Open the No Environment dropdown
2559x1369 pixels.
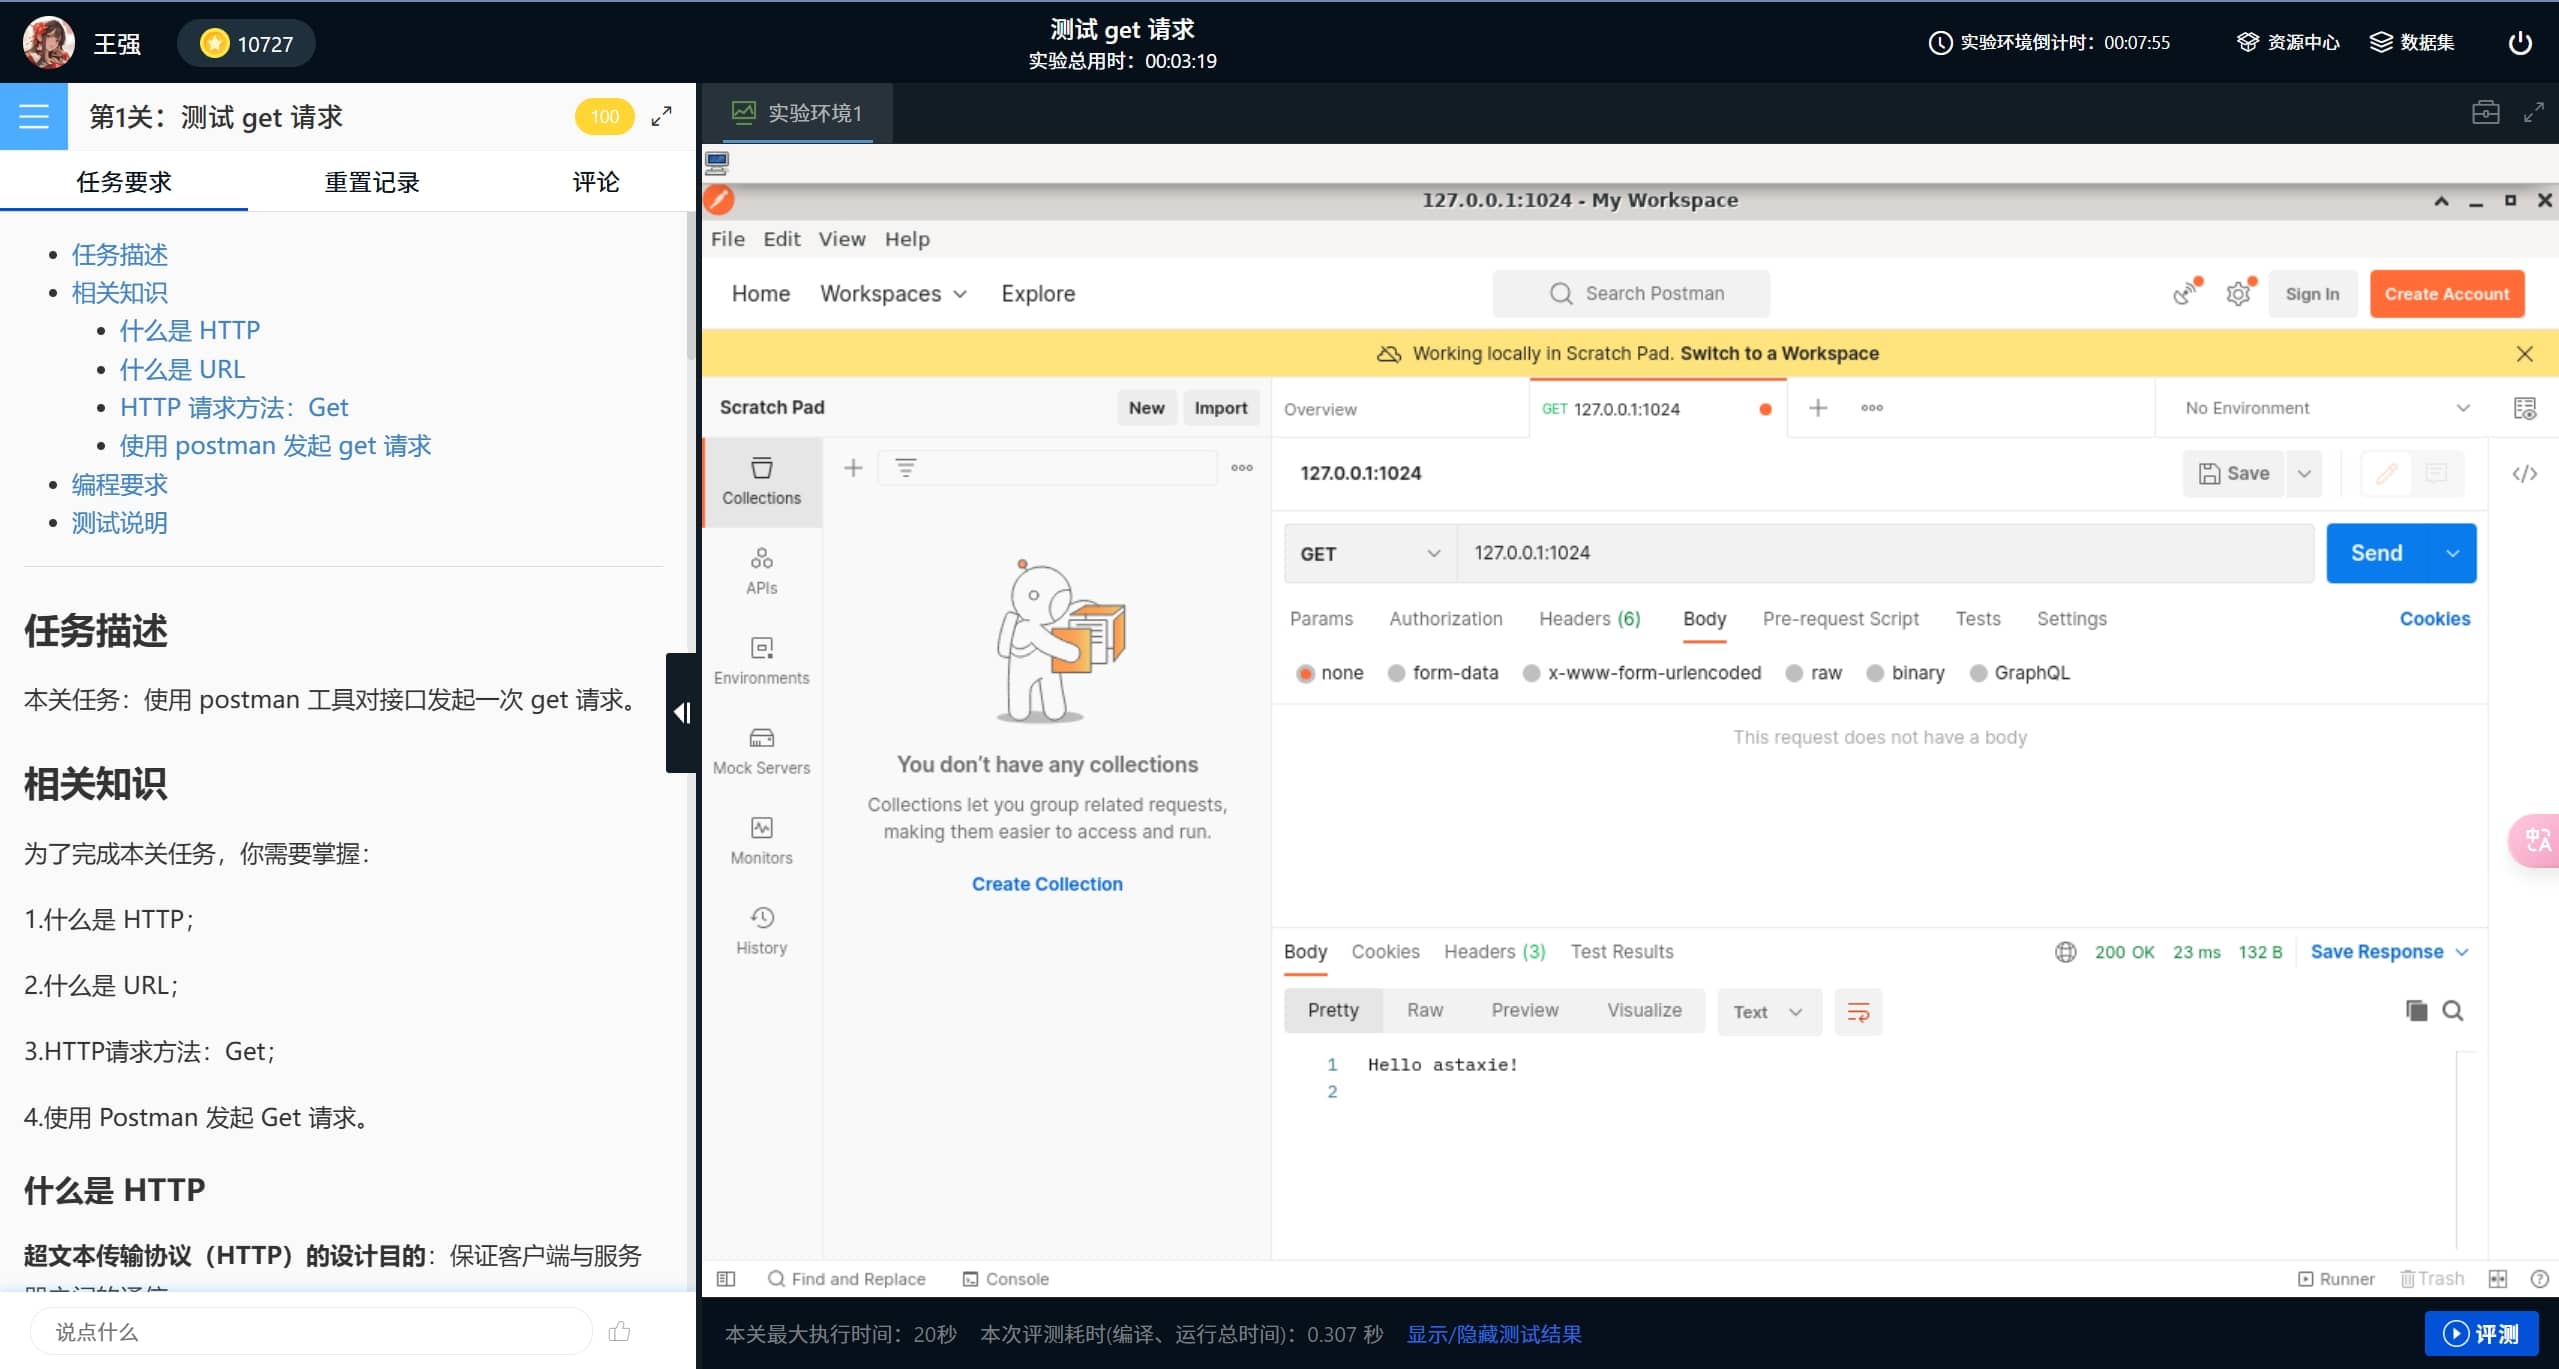pos(2326,407)
